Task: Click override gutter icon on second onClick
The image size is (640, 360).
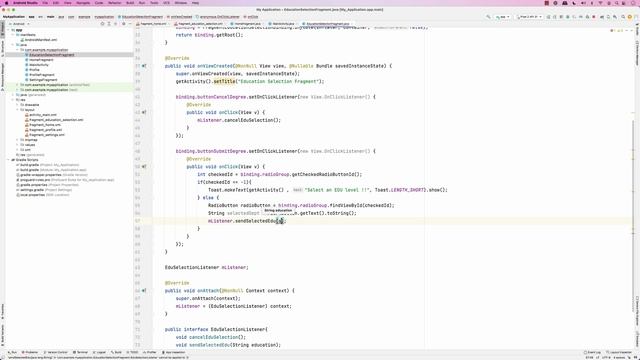Action: (144, 167)
